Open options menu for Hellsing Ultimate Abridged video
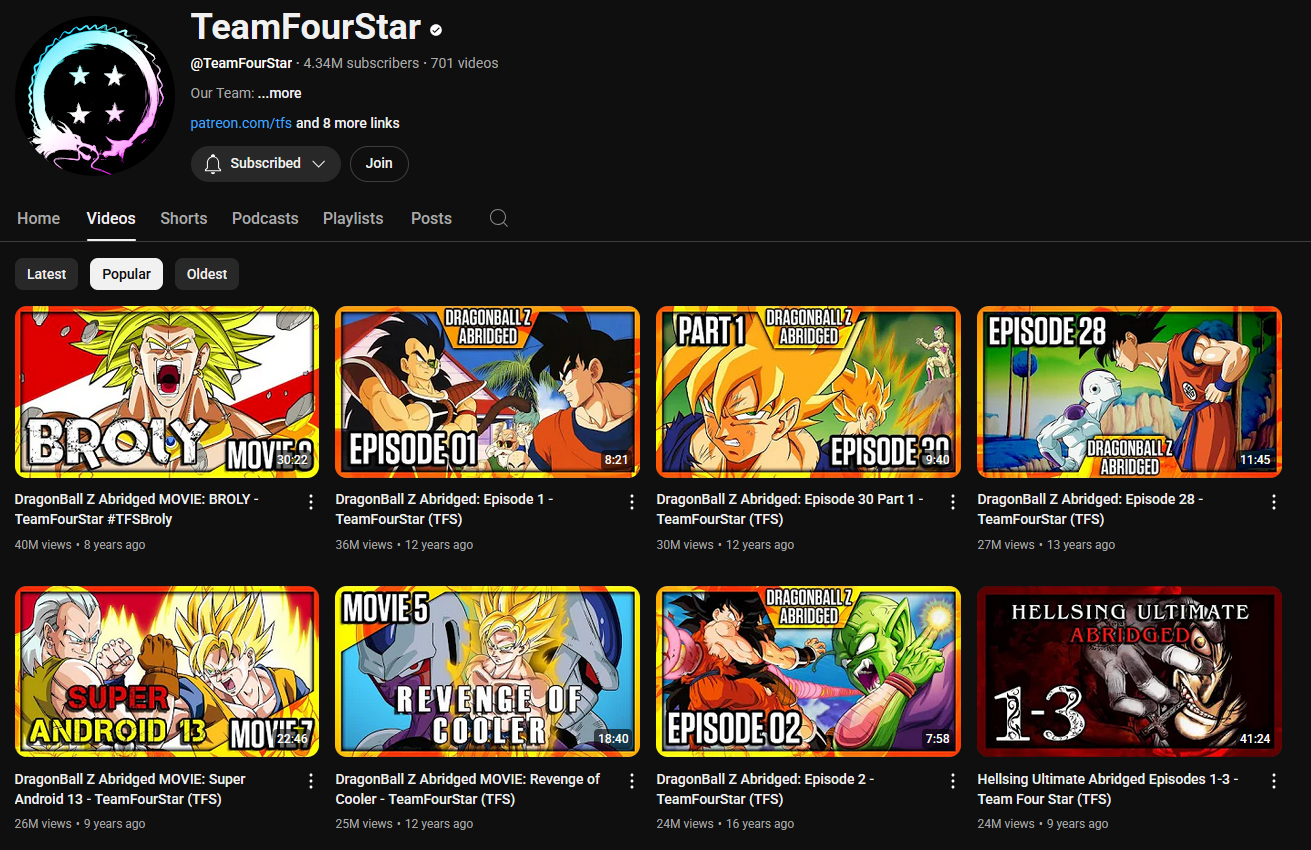1311x850 pixels. (1274, 781)
